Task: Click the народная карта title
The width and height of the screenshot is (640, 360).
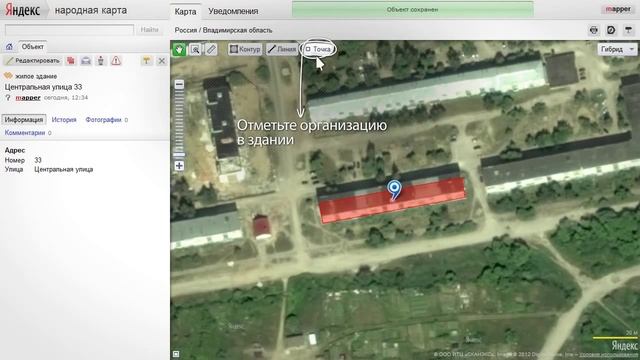Action: (91, 10)
